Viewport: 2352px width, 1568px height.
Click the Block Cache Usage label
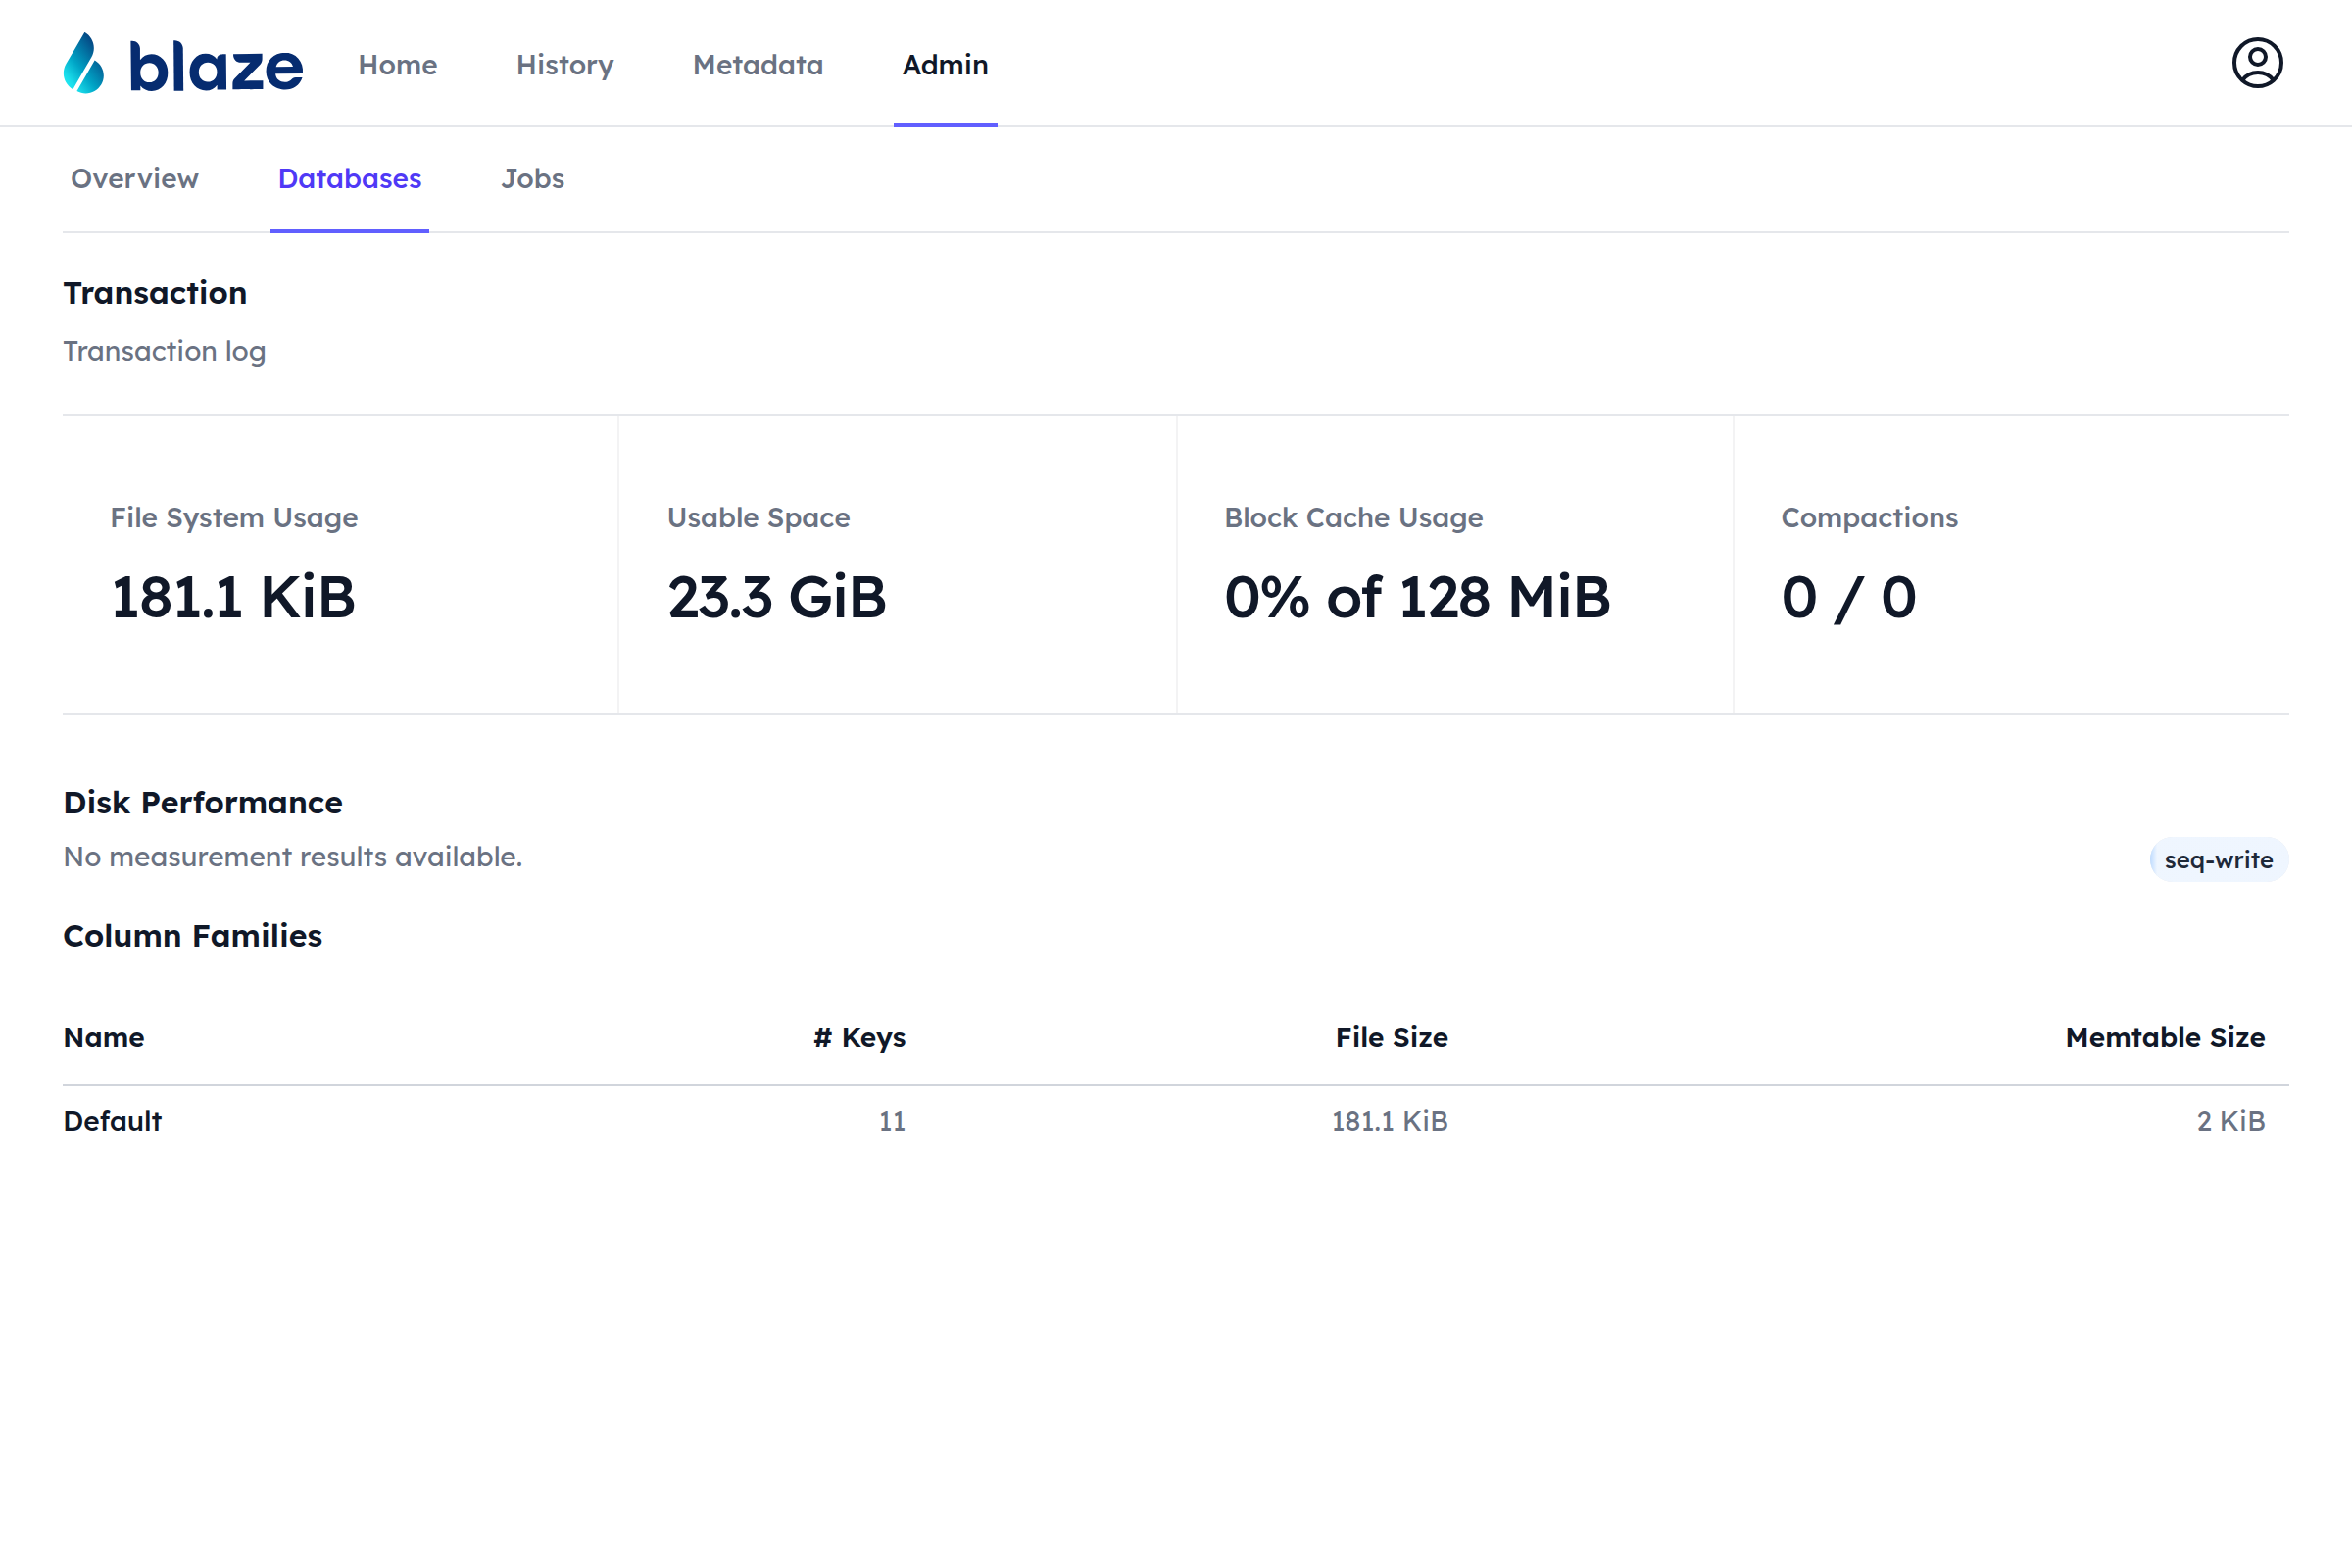click(x=1354, y=518)
